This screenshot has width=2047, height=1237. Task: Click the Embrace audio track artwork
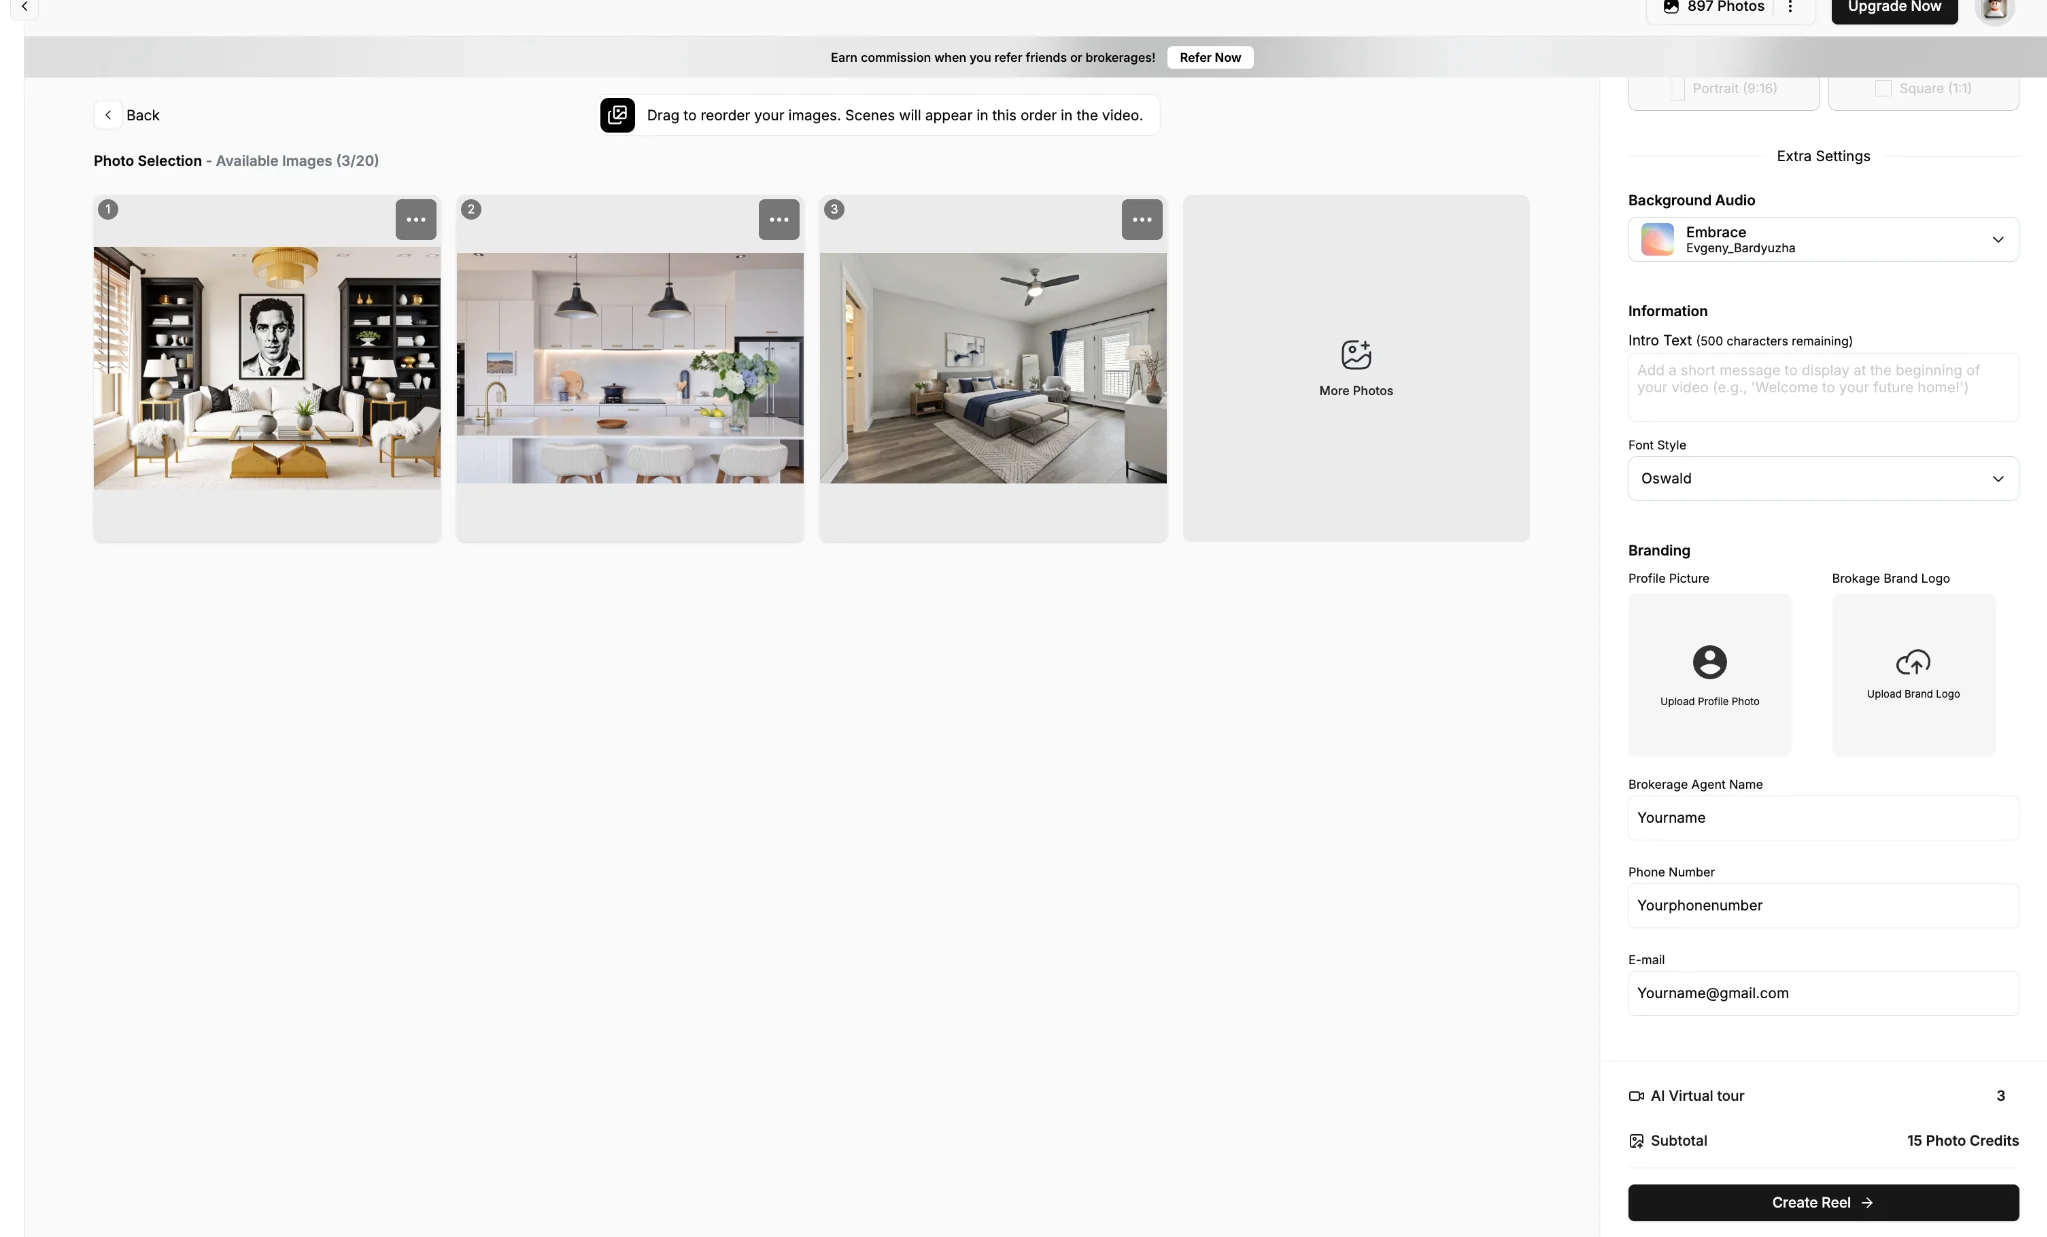click(1657, 240)
